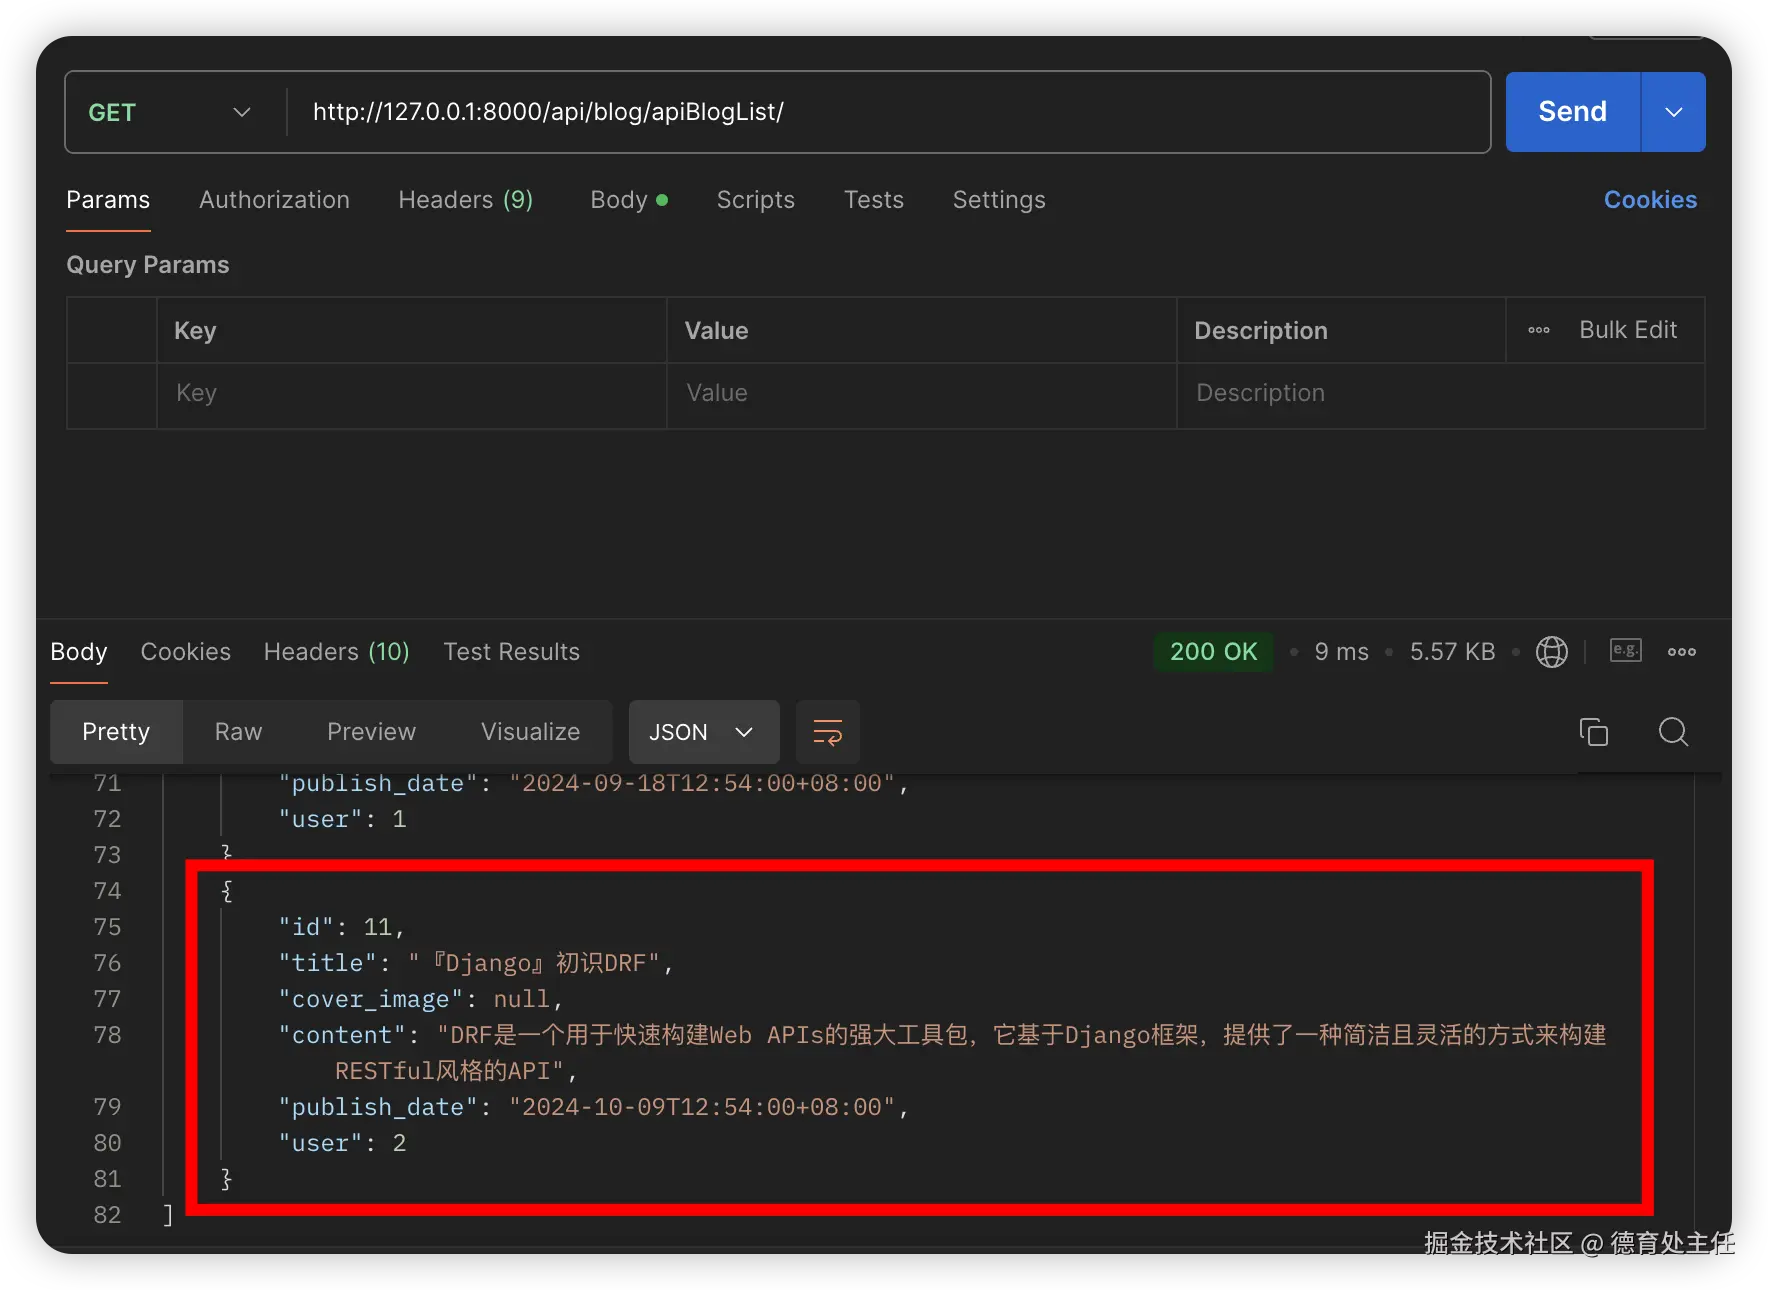This screenshot has width=1768, height=1290.
Task: Click the 9 ms response time
Action: (x=1341, y=652)
